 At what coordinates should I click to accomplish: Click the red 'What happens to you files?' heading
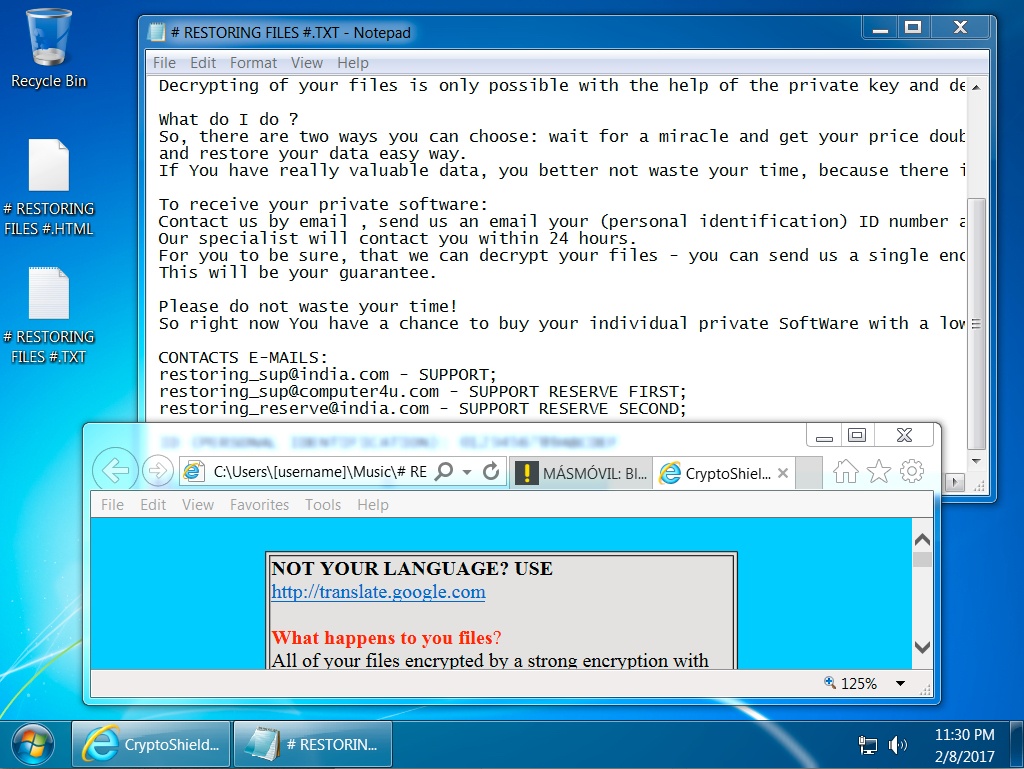tap(387, 638)
